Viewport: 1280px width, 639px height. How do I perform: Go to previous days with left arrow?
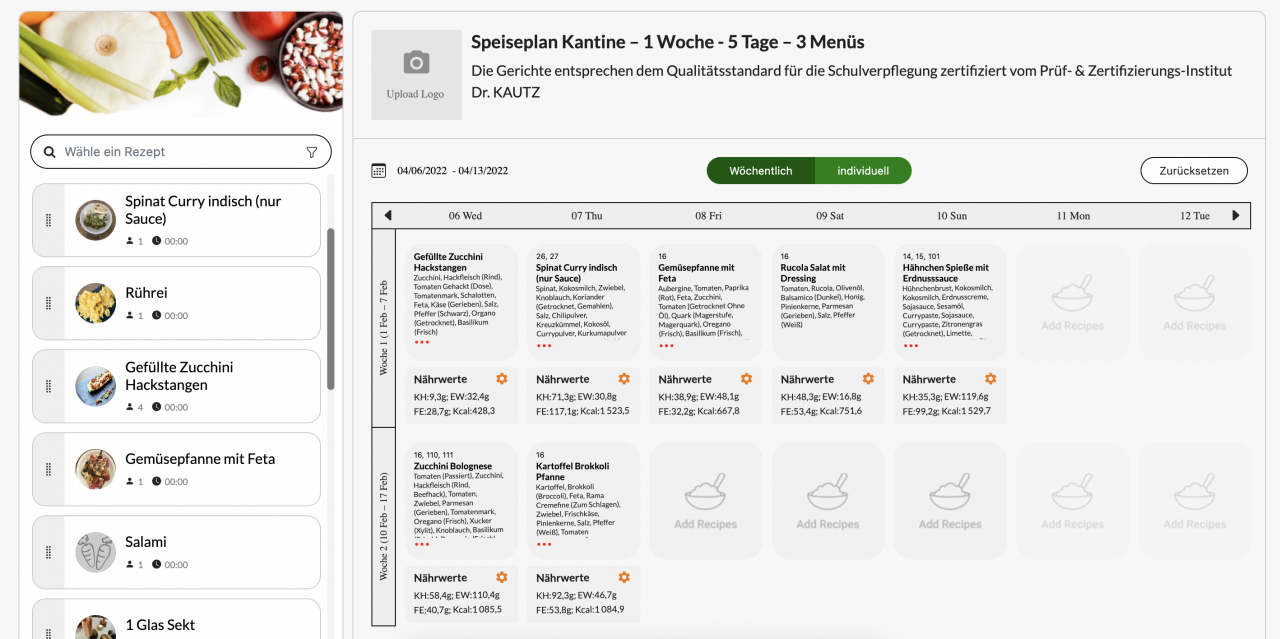click(x=388, y=216)
